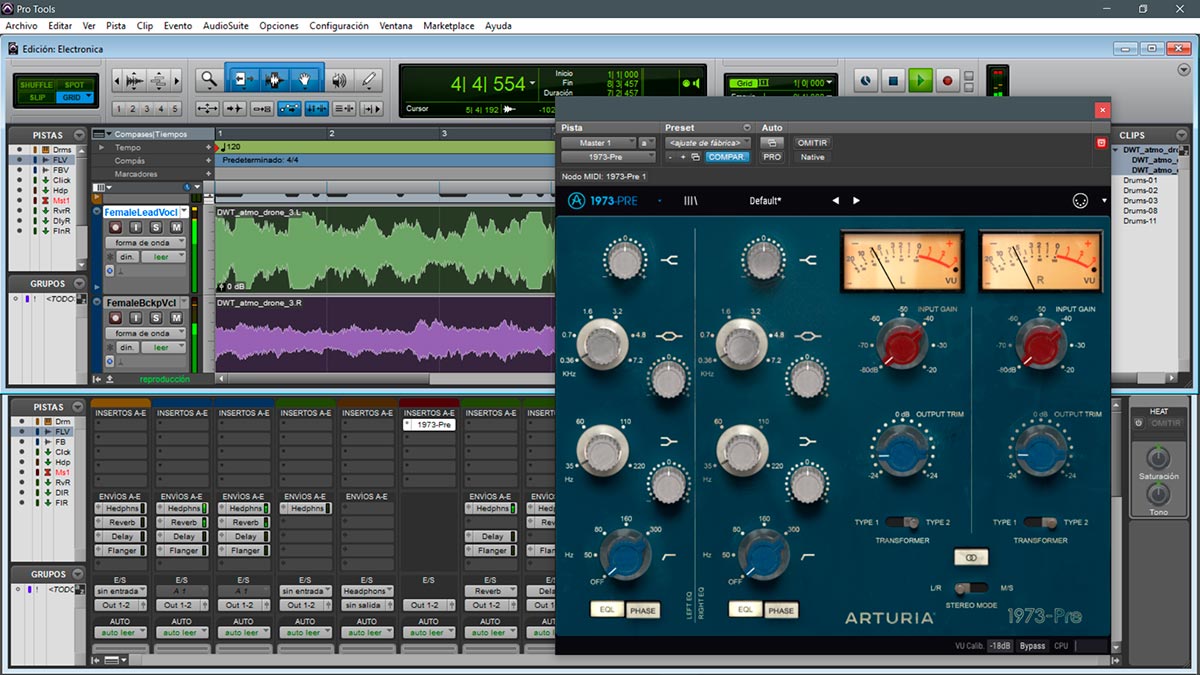Open the PISTAS list options menu in Edit window
This screenshot has height=675, width=1200.
pyautogui.click(x=79, y=135)
